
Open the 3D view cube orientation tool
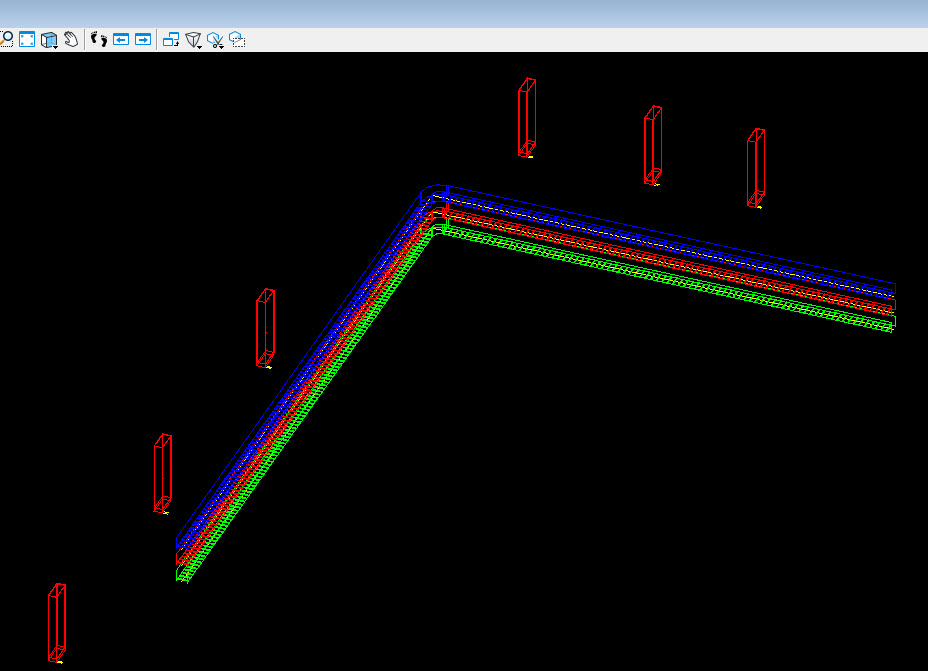50,40
